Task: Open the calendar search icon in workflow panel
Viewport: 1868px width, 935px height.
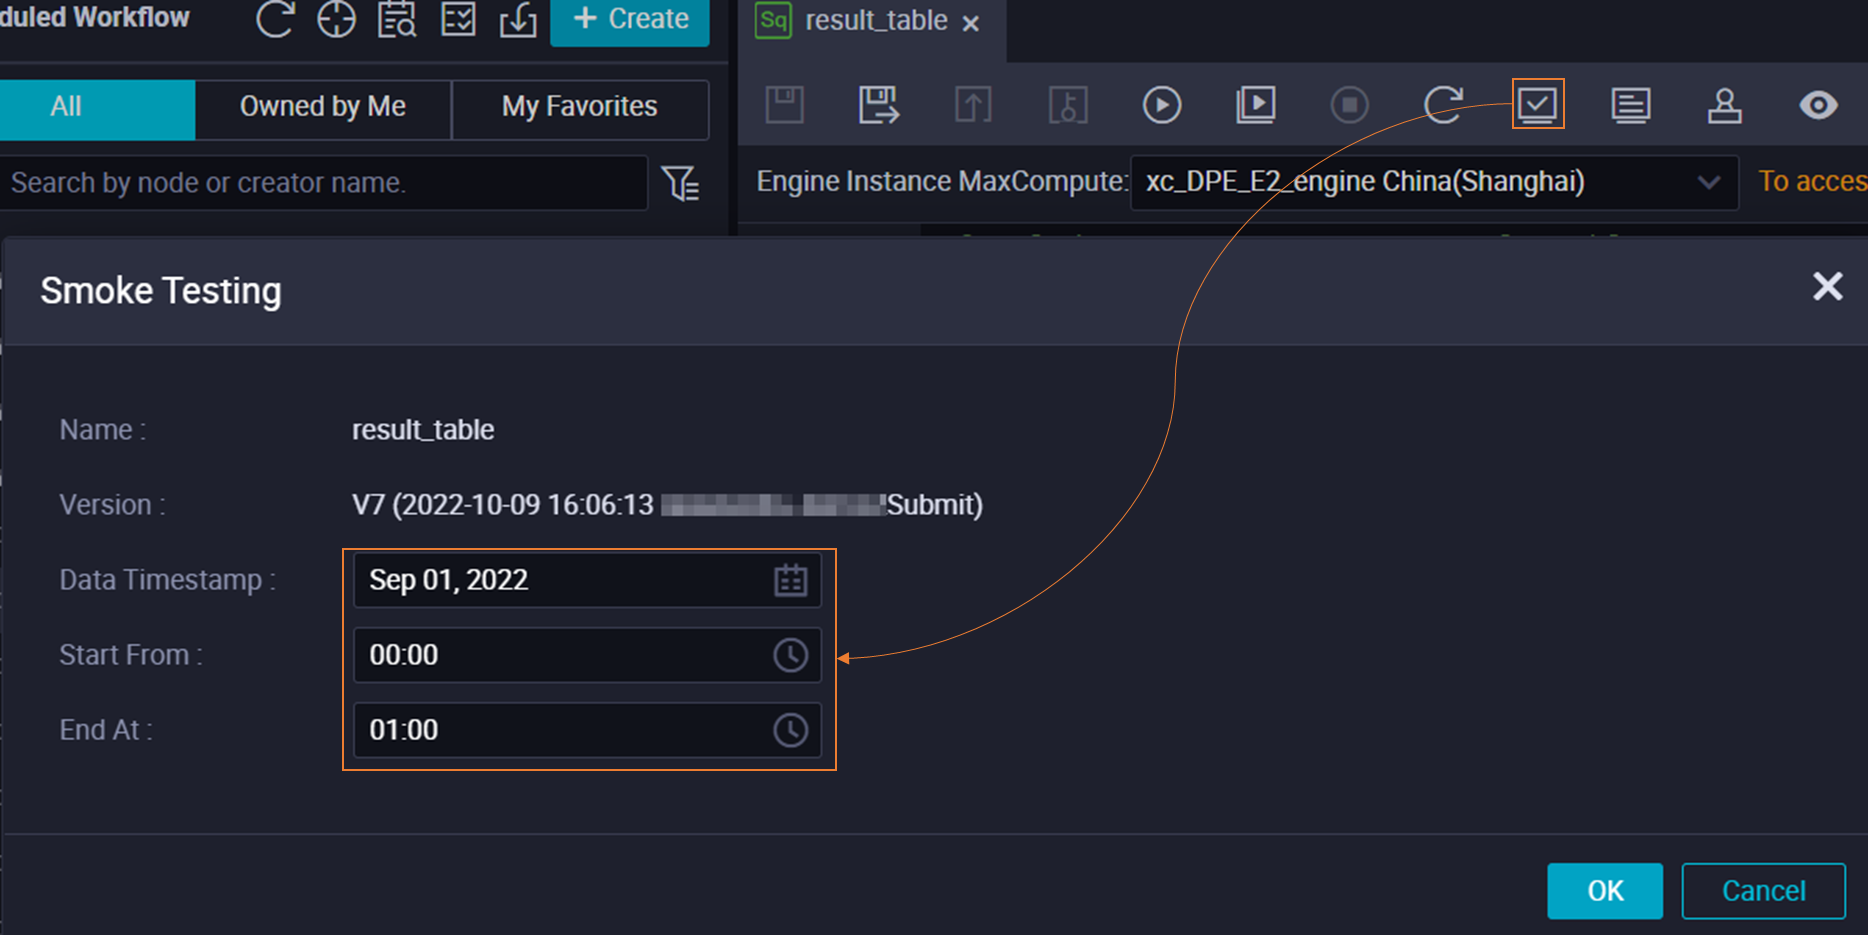Action: (x=397, y=19)
